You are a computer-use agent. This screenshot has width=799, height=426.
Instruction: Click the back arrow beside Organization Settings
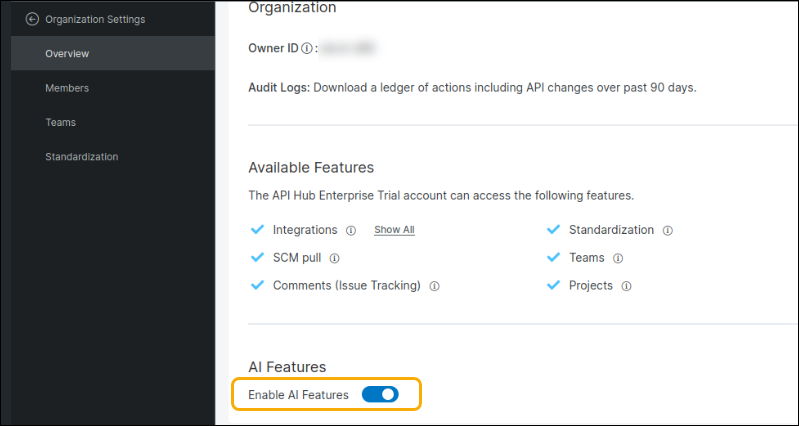click(x=32, y=19)
